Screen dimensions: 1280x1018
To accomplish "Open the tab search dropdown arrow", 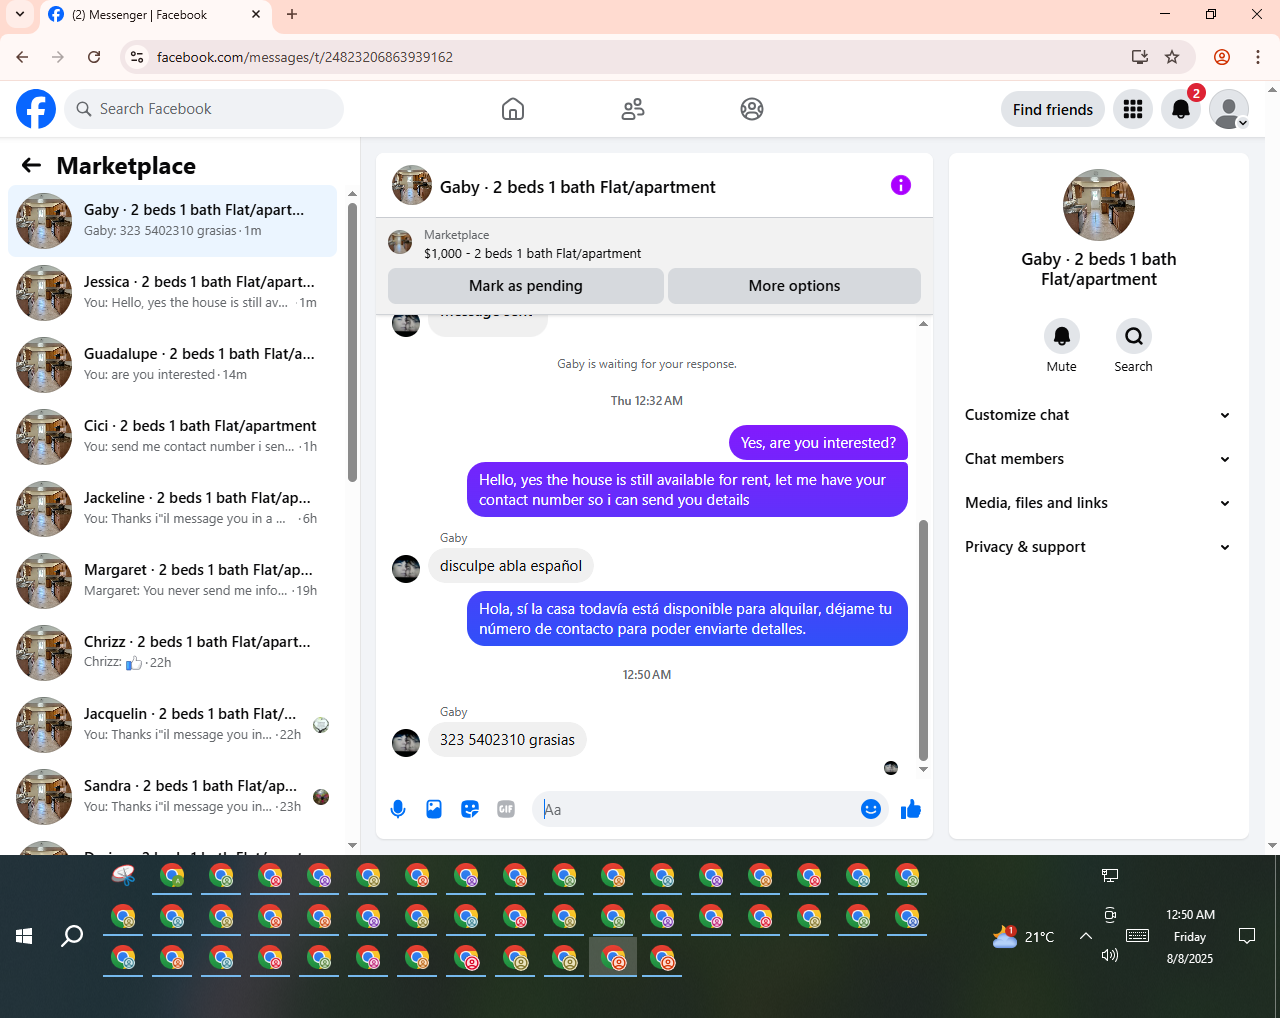I will pos(20,15).
